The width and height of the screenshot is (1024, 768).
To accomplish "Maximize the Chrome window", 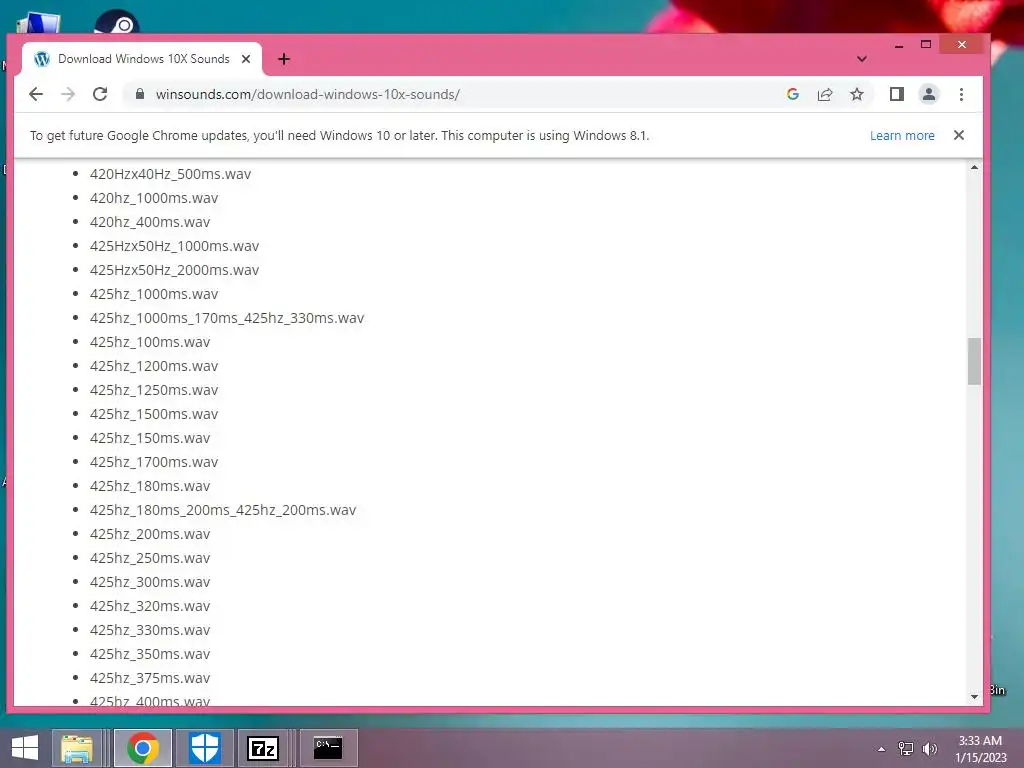I will pyautogui.click(x=926, y=44).
